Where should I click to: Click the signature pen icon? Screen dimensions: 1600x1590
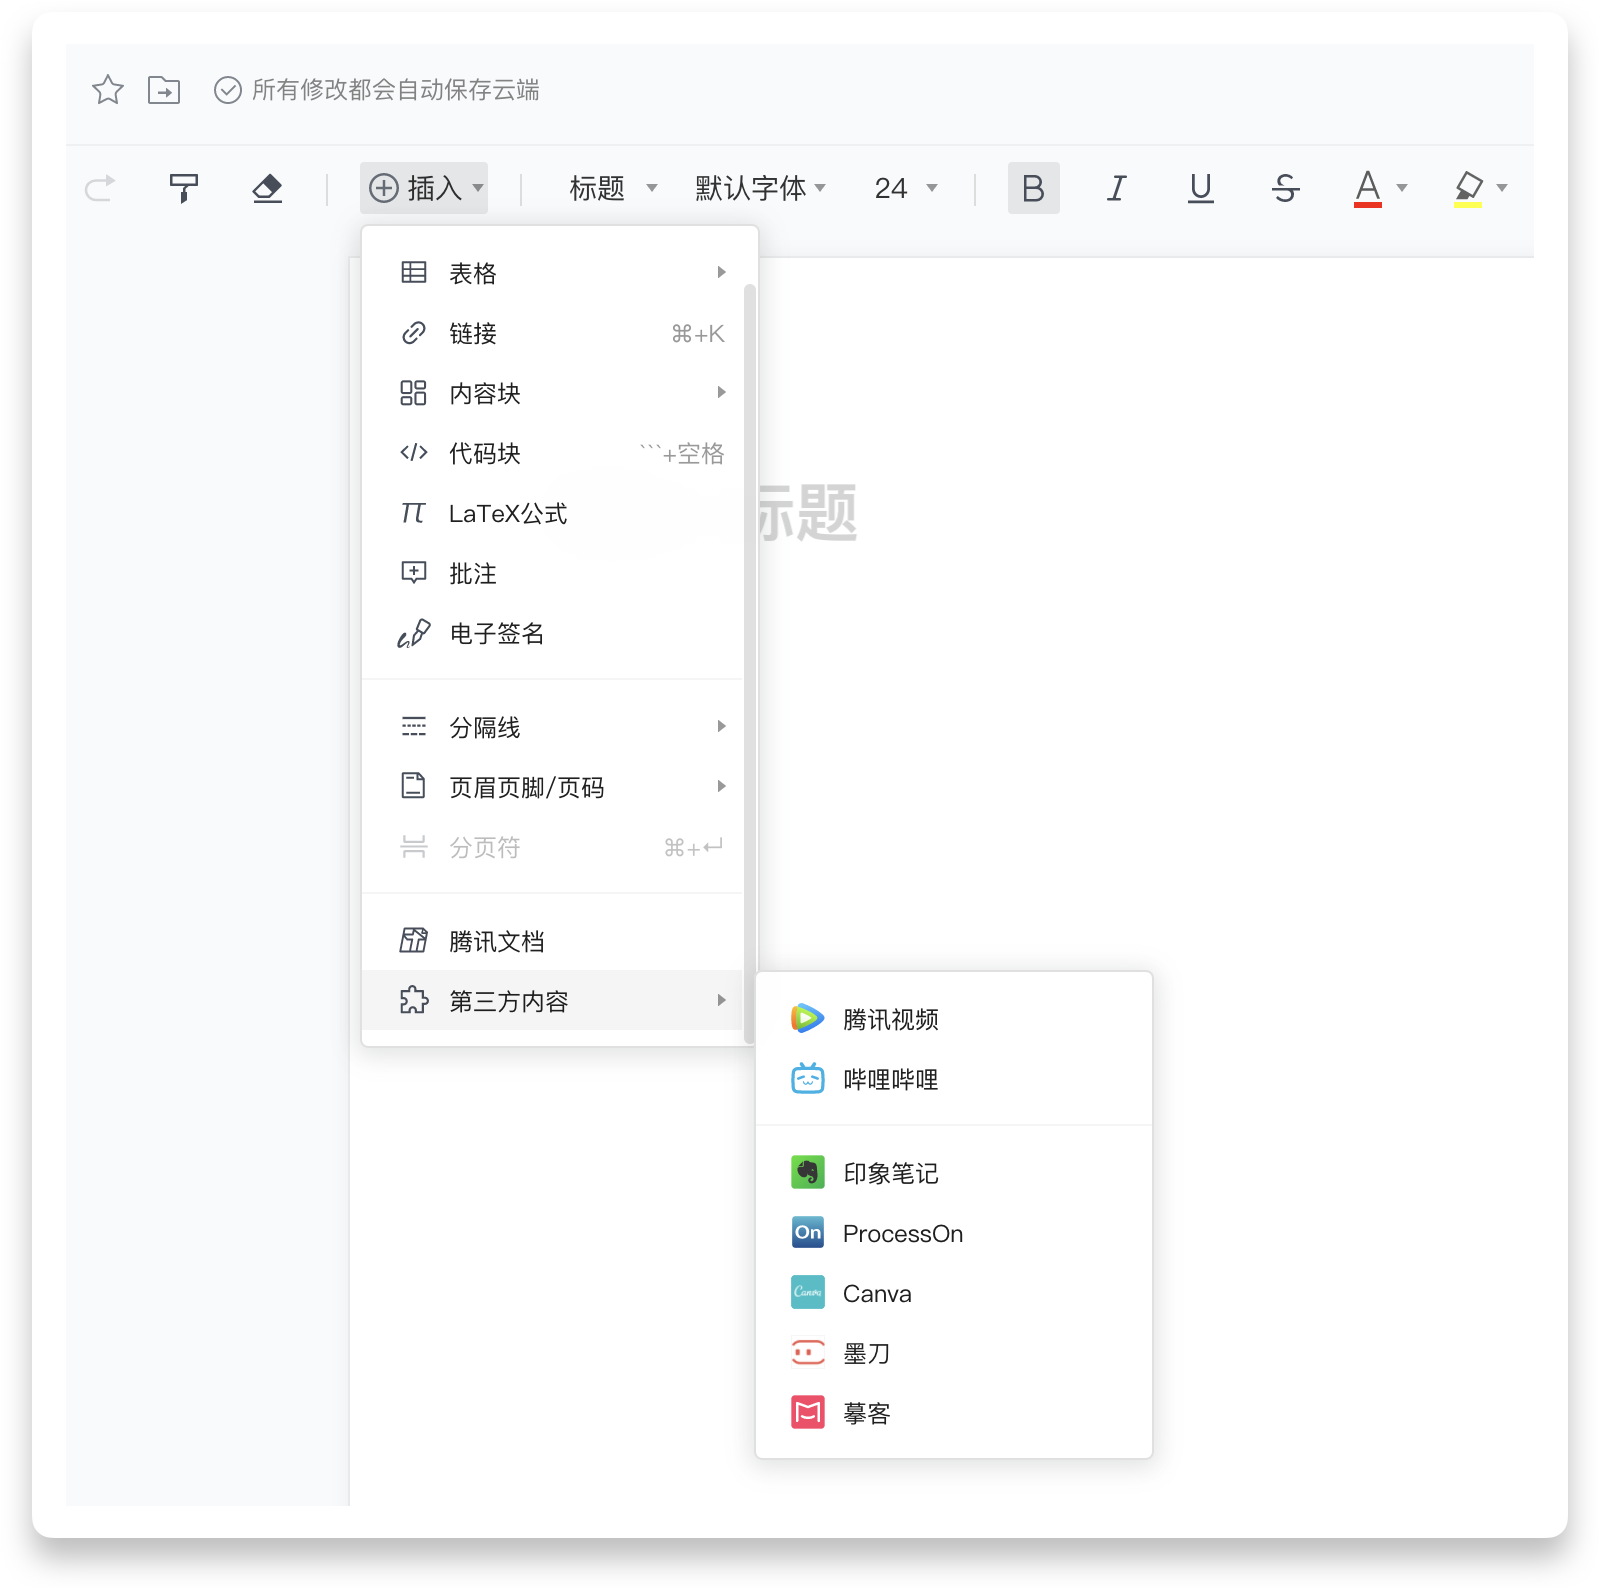[414, 633]
